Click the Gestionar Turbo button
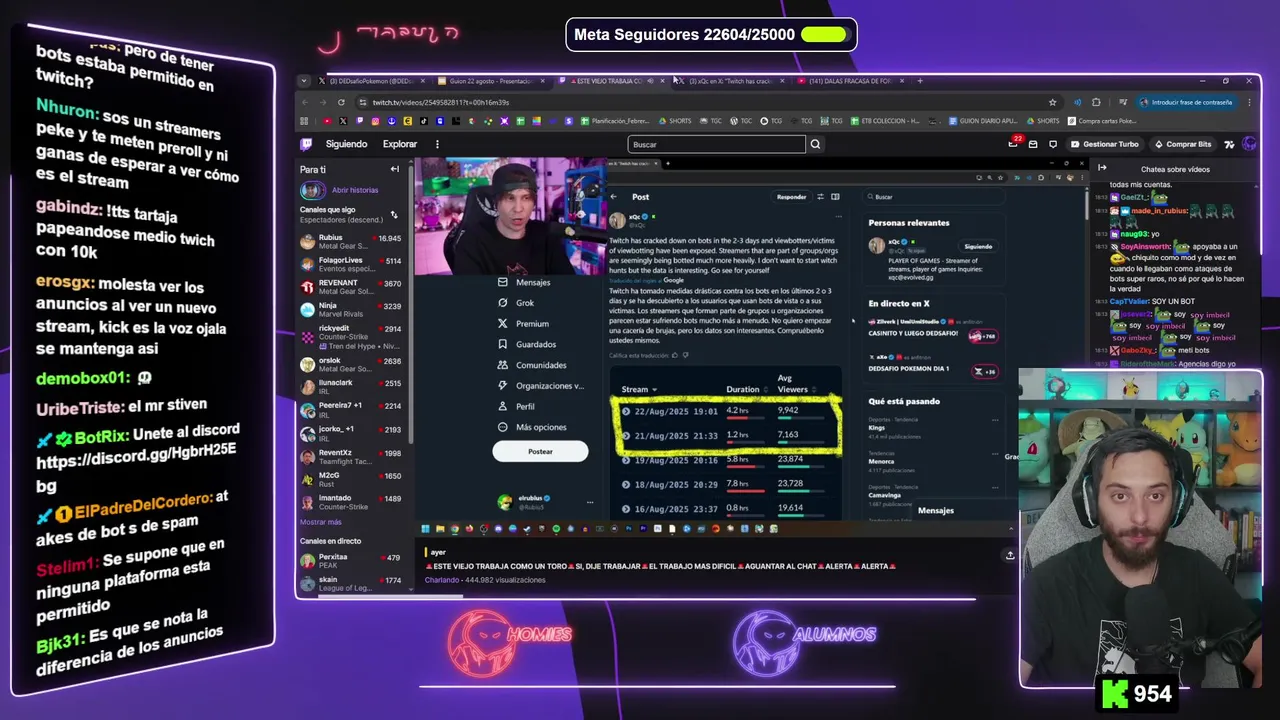 point(1104,144)
